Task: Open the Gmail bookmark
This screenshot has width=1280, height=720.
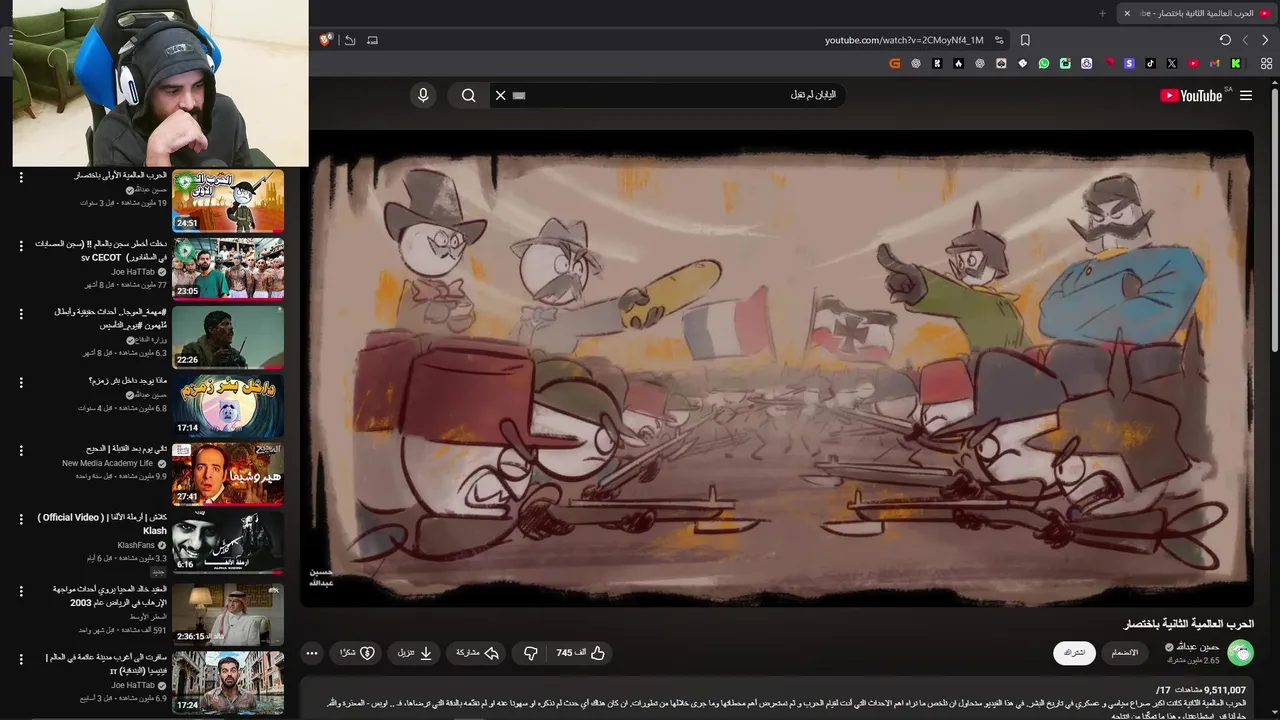Action: click(1215, 63)
